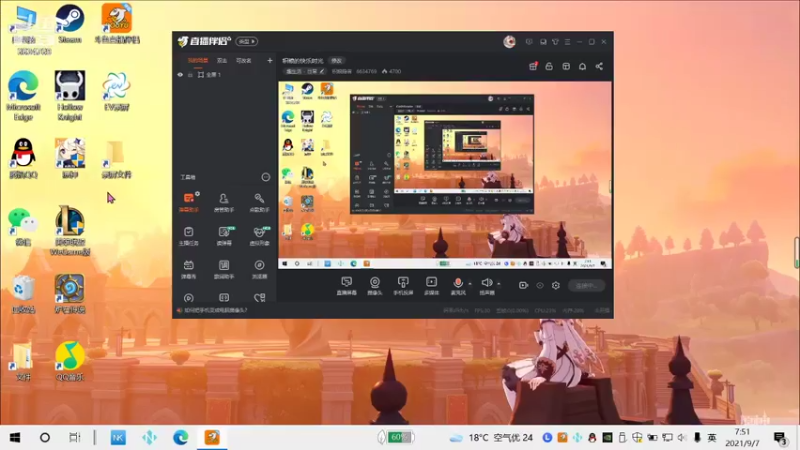Open the skin (shirt) icon in the title bar

(x=555, y=42)
